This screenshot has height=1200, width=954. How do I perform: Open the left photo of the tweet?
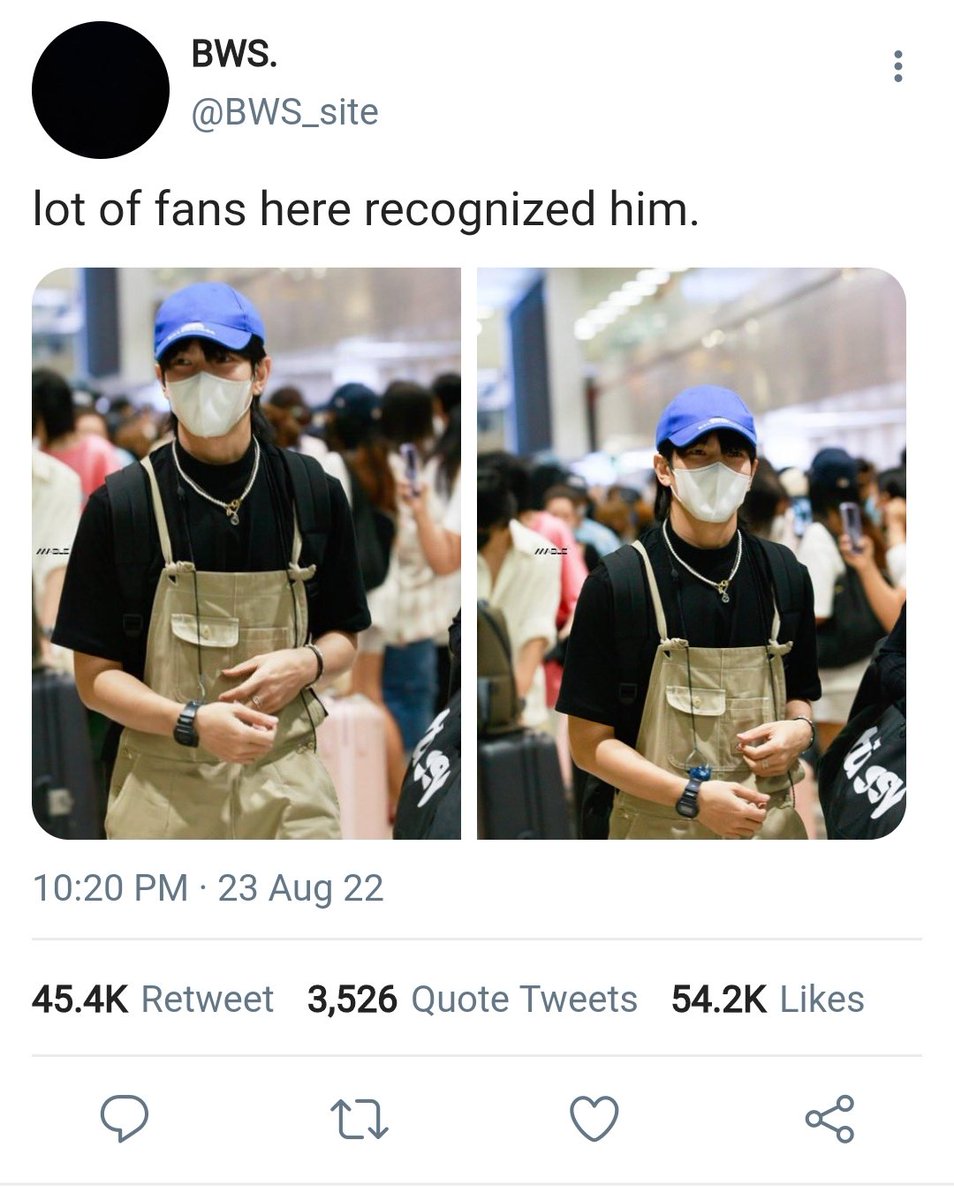tap(247, 553)
